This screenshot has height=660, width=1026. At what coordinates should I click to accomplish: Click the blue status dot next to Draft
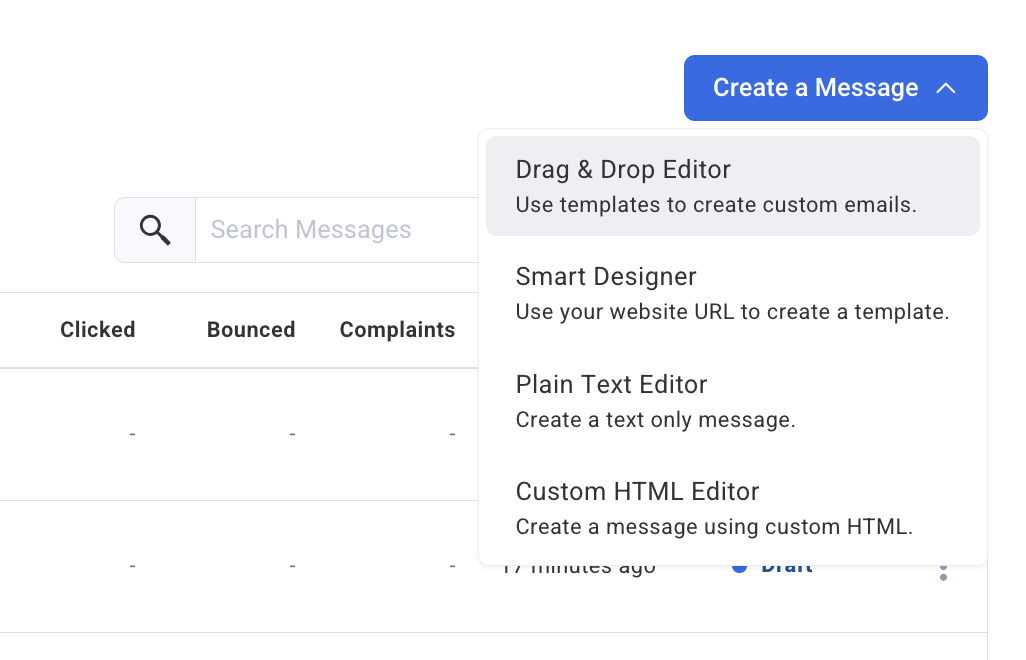click(x=740, y=565)
